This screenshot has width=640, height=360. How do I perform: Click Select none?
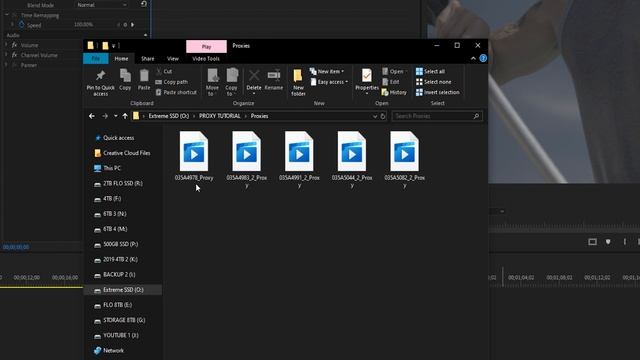pos(433,82)
